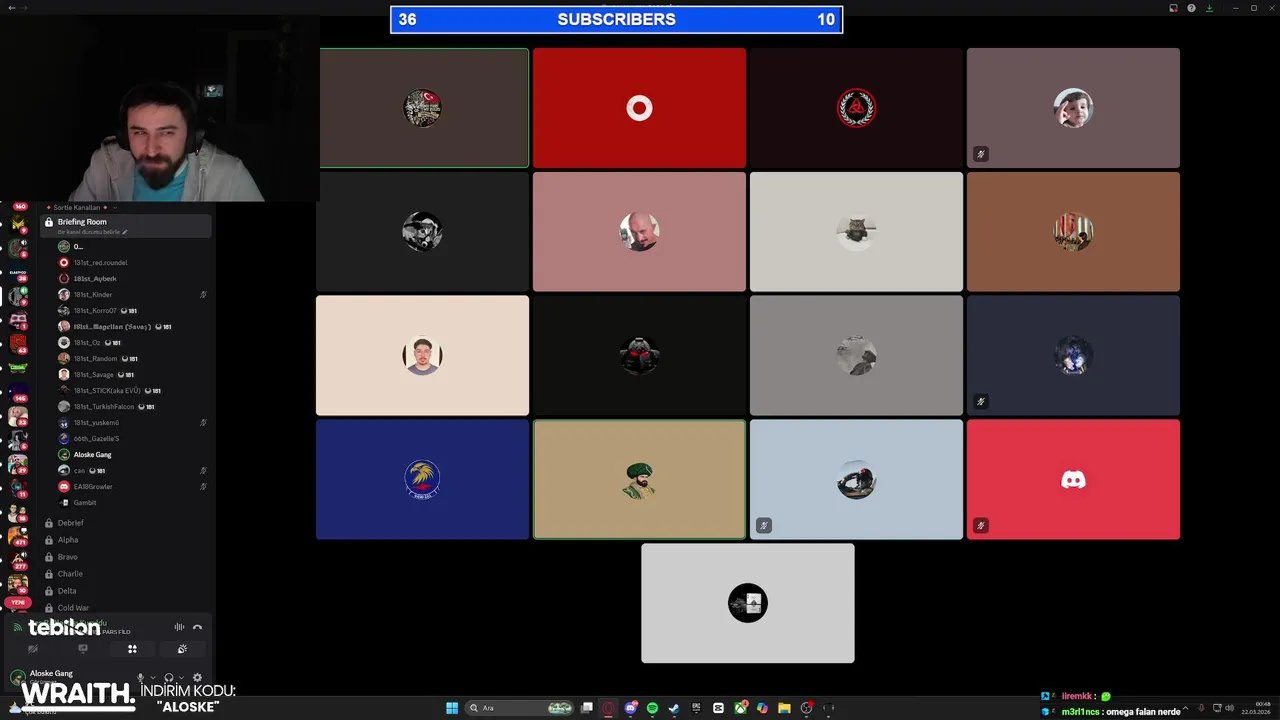Image resolution: width=1280 pixels, height=720 pixels.
Task: Expand microphone input options chevron
Action: click(x=153, y=678)
